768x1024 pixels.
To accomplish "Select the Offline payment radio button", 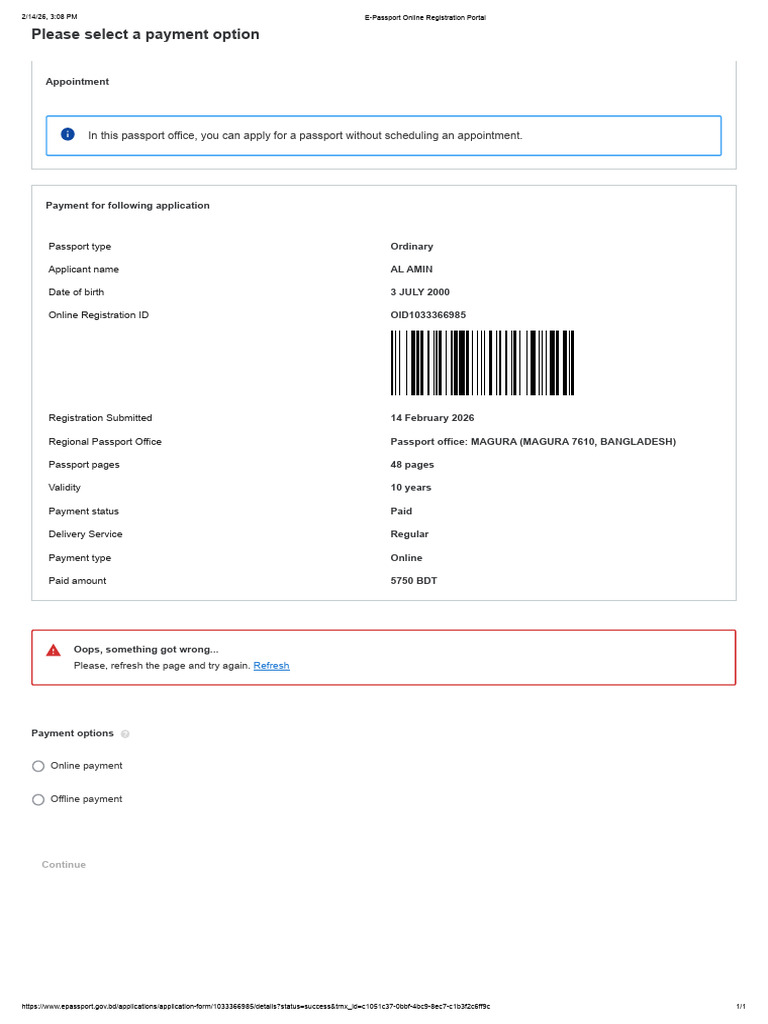I will [x=39, y=799].
